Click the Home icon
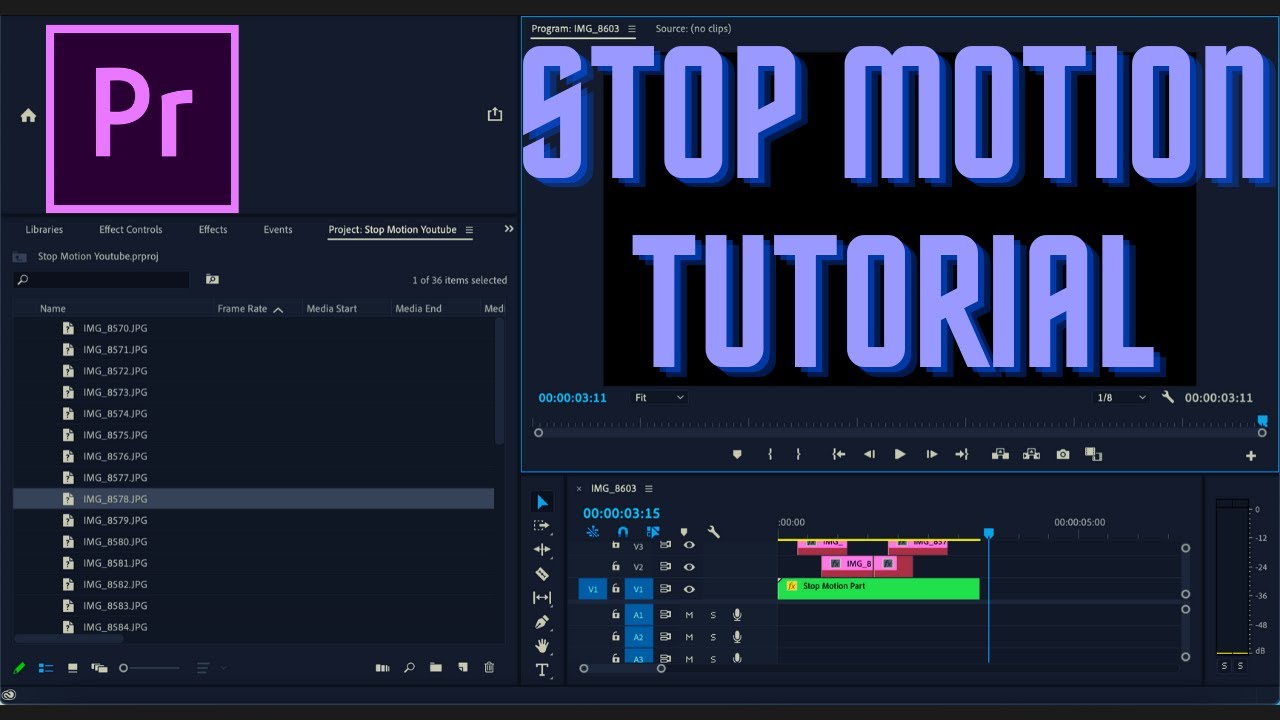The height and width of the screenshot is (720, 1280). (28, 116)
